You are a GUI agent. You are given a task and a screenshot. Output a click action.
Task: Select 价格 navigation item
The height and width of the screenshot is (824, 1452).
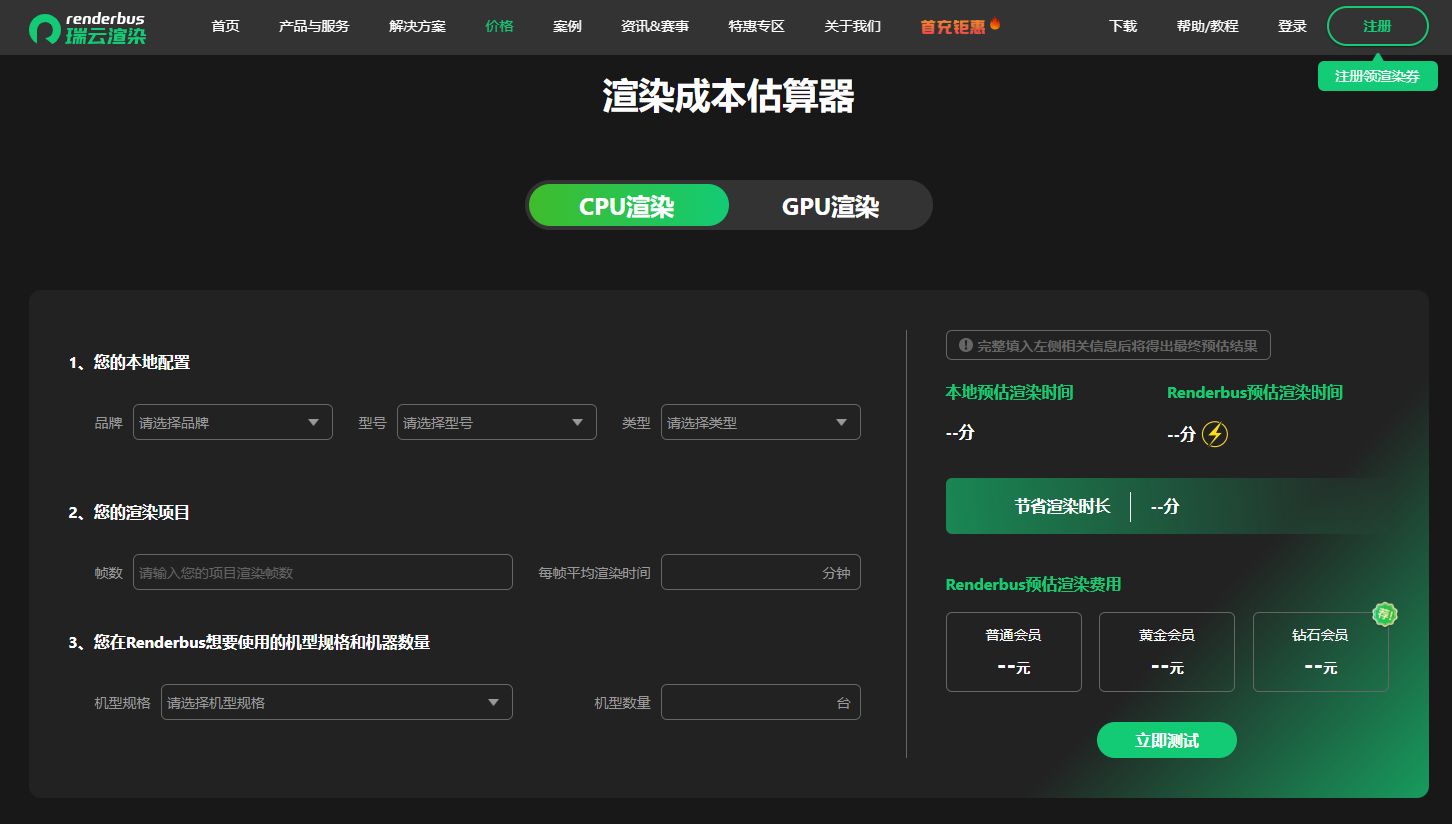tap(499, 26)
